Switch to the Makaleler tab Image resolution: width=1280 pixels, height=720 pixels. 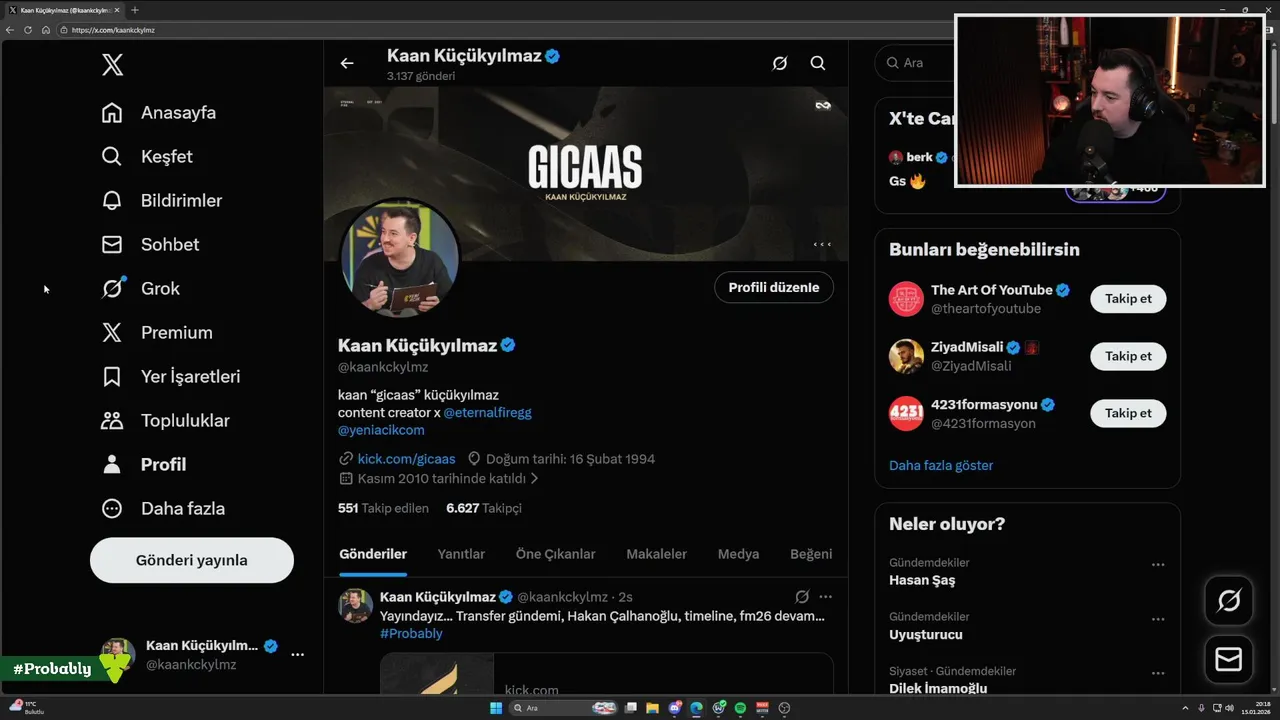656,554
